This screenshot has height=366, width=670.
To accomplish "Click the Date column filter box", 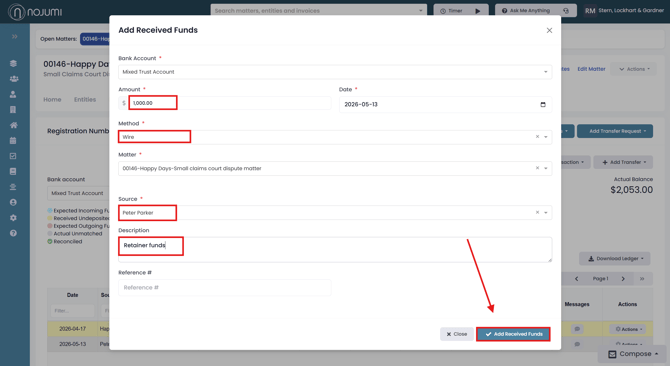I will click(x=72, y=310).
